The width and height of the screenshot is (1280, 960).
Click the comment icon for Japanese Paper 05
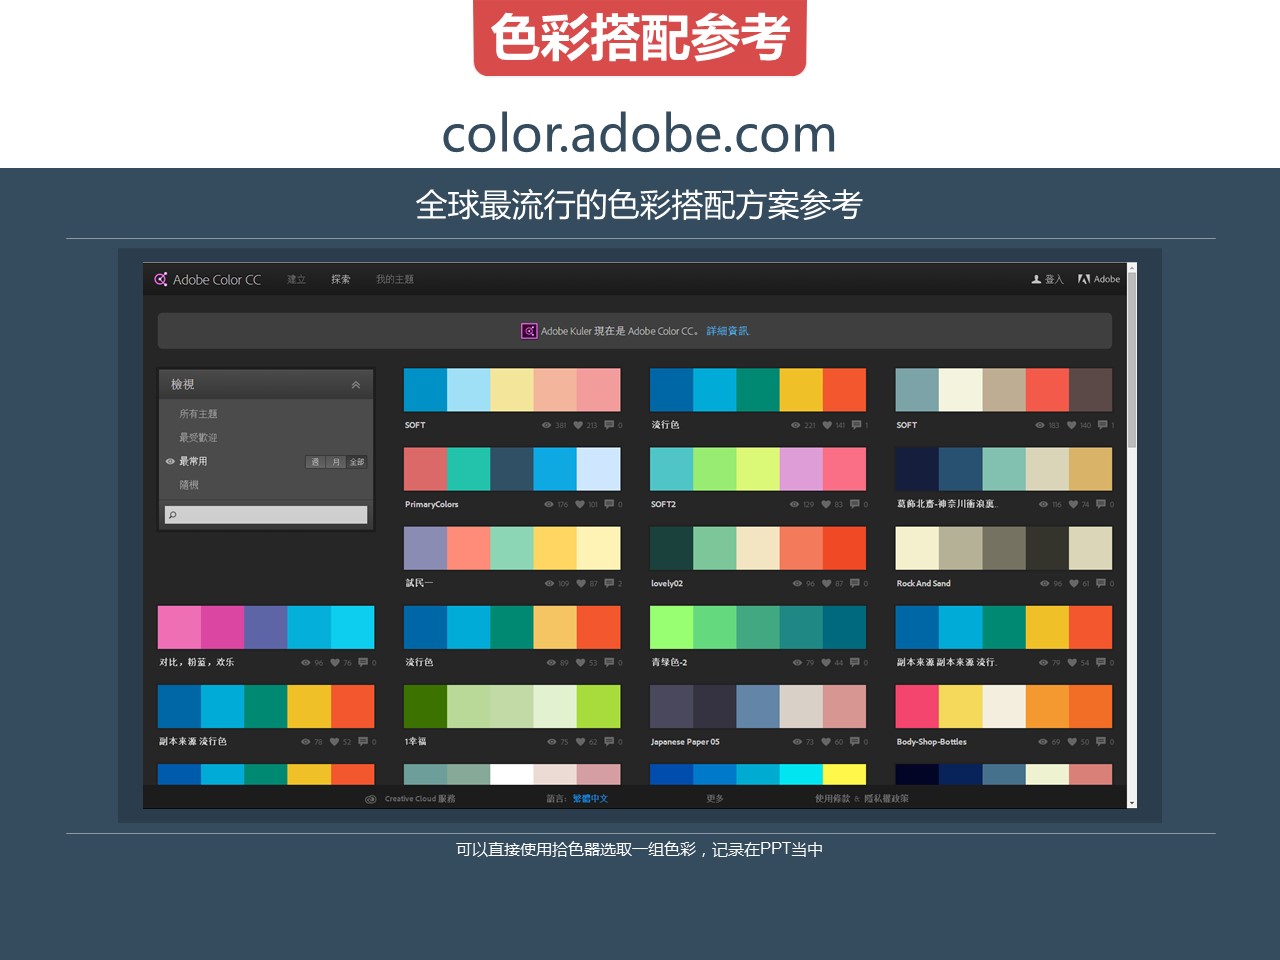tap(855, 742)
